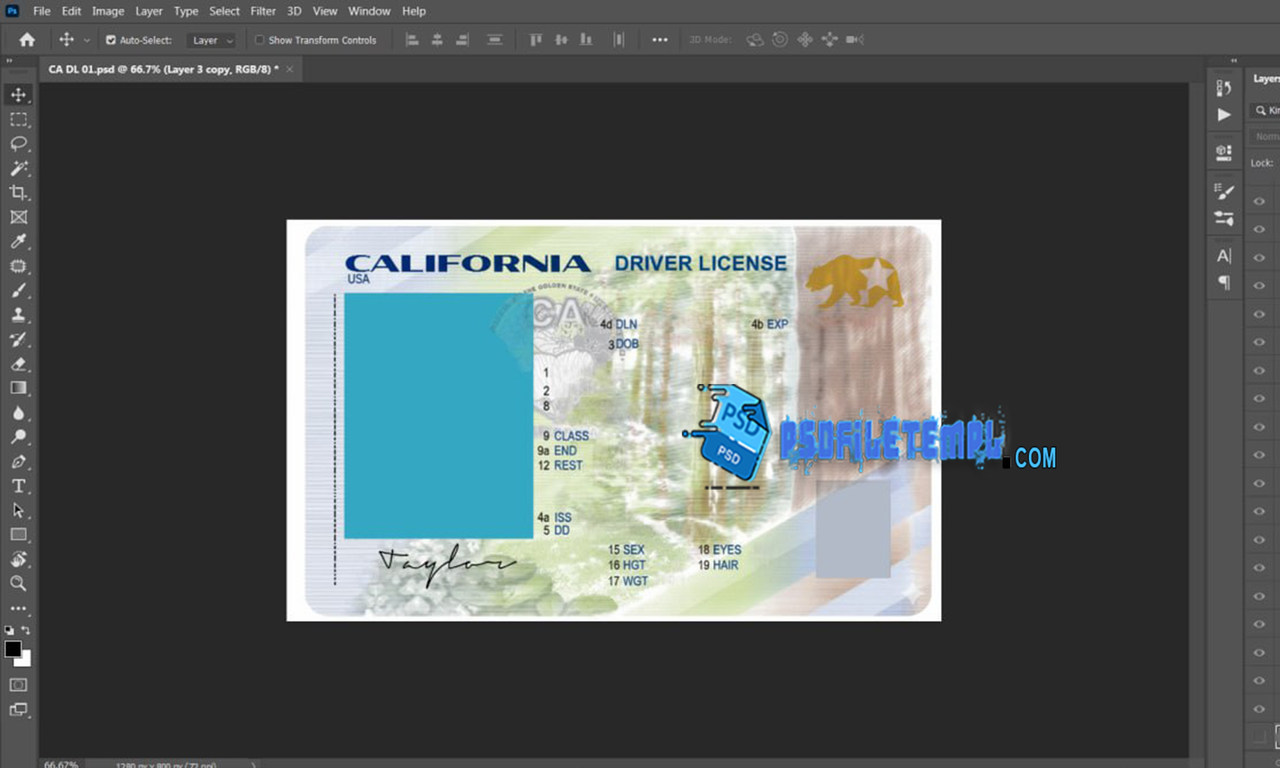Screen dimensions: 1280x768
Task: Select the Rectangle shape tool
Action: [x=18, y=535]
